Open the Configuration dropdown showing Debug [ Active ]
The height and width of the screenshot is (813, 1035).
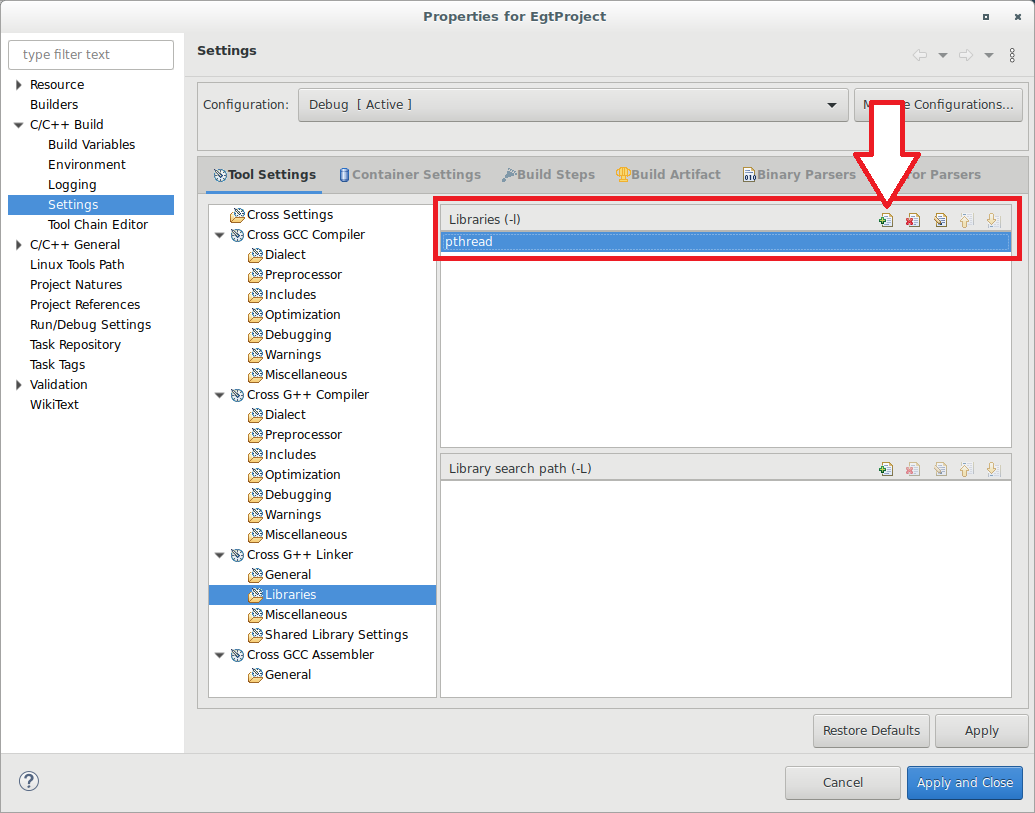pyautogui.click(x=572, y=105)
